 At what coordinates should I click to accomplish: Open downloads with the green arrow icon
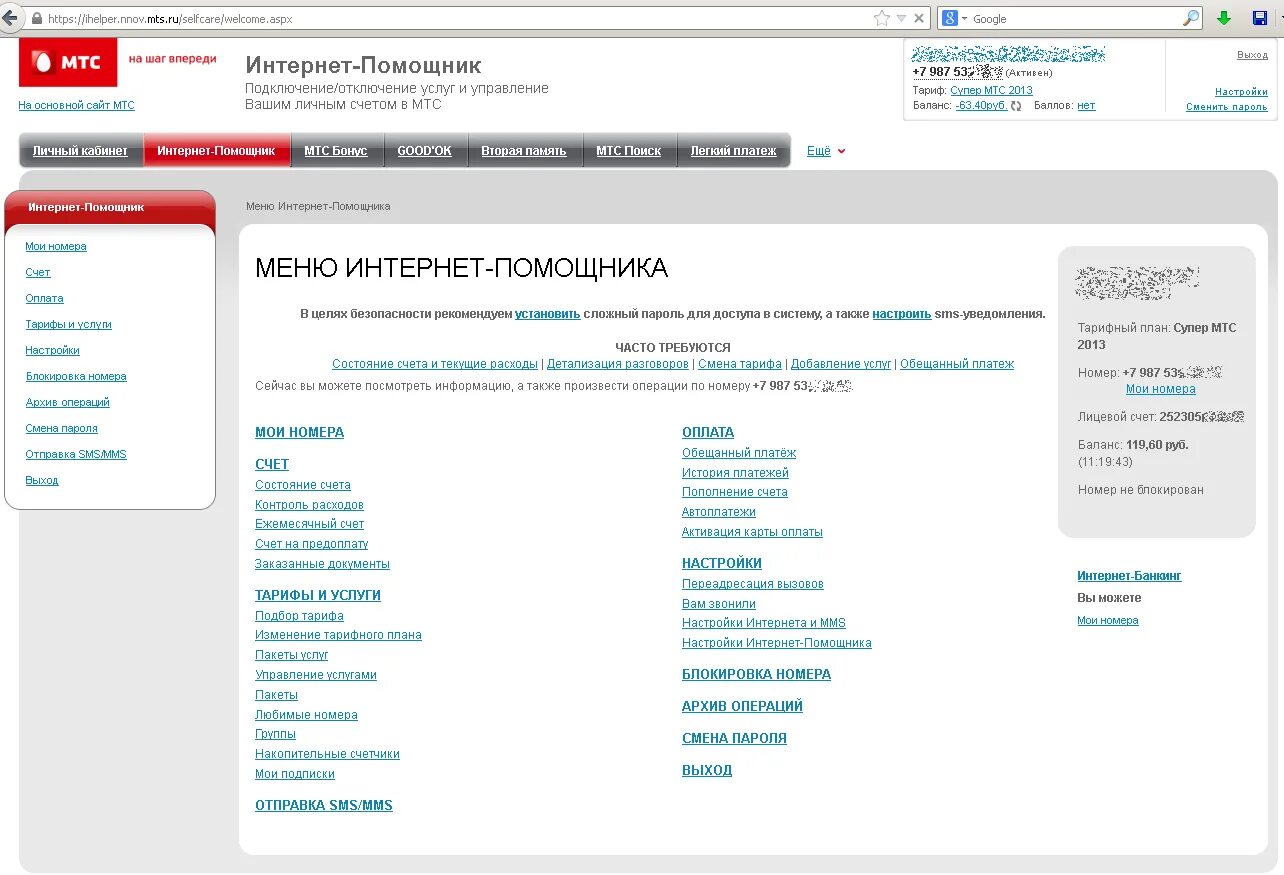tap(1224, 18)
